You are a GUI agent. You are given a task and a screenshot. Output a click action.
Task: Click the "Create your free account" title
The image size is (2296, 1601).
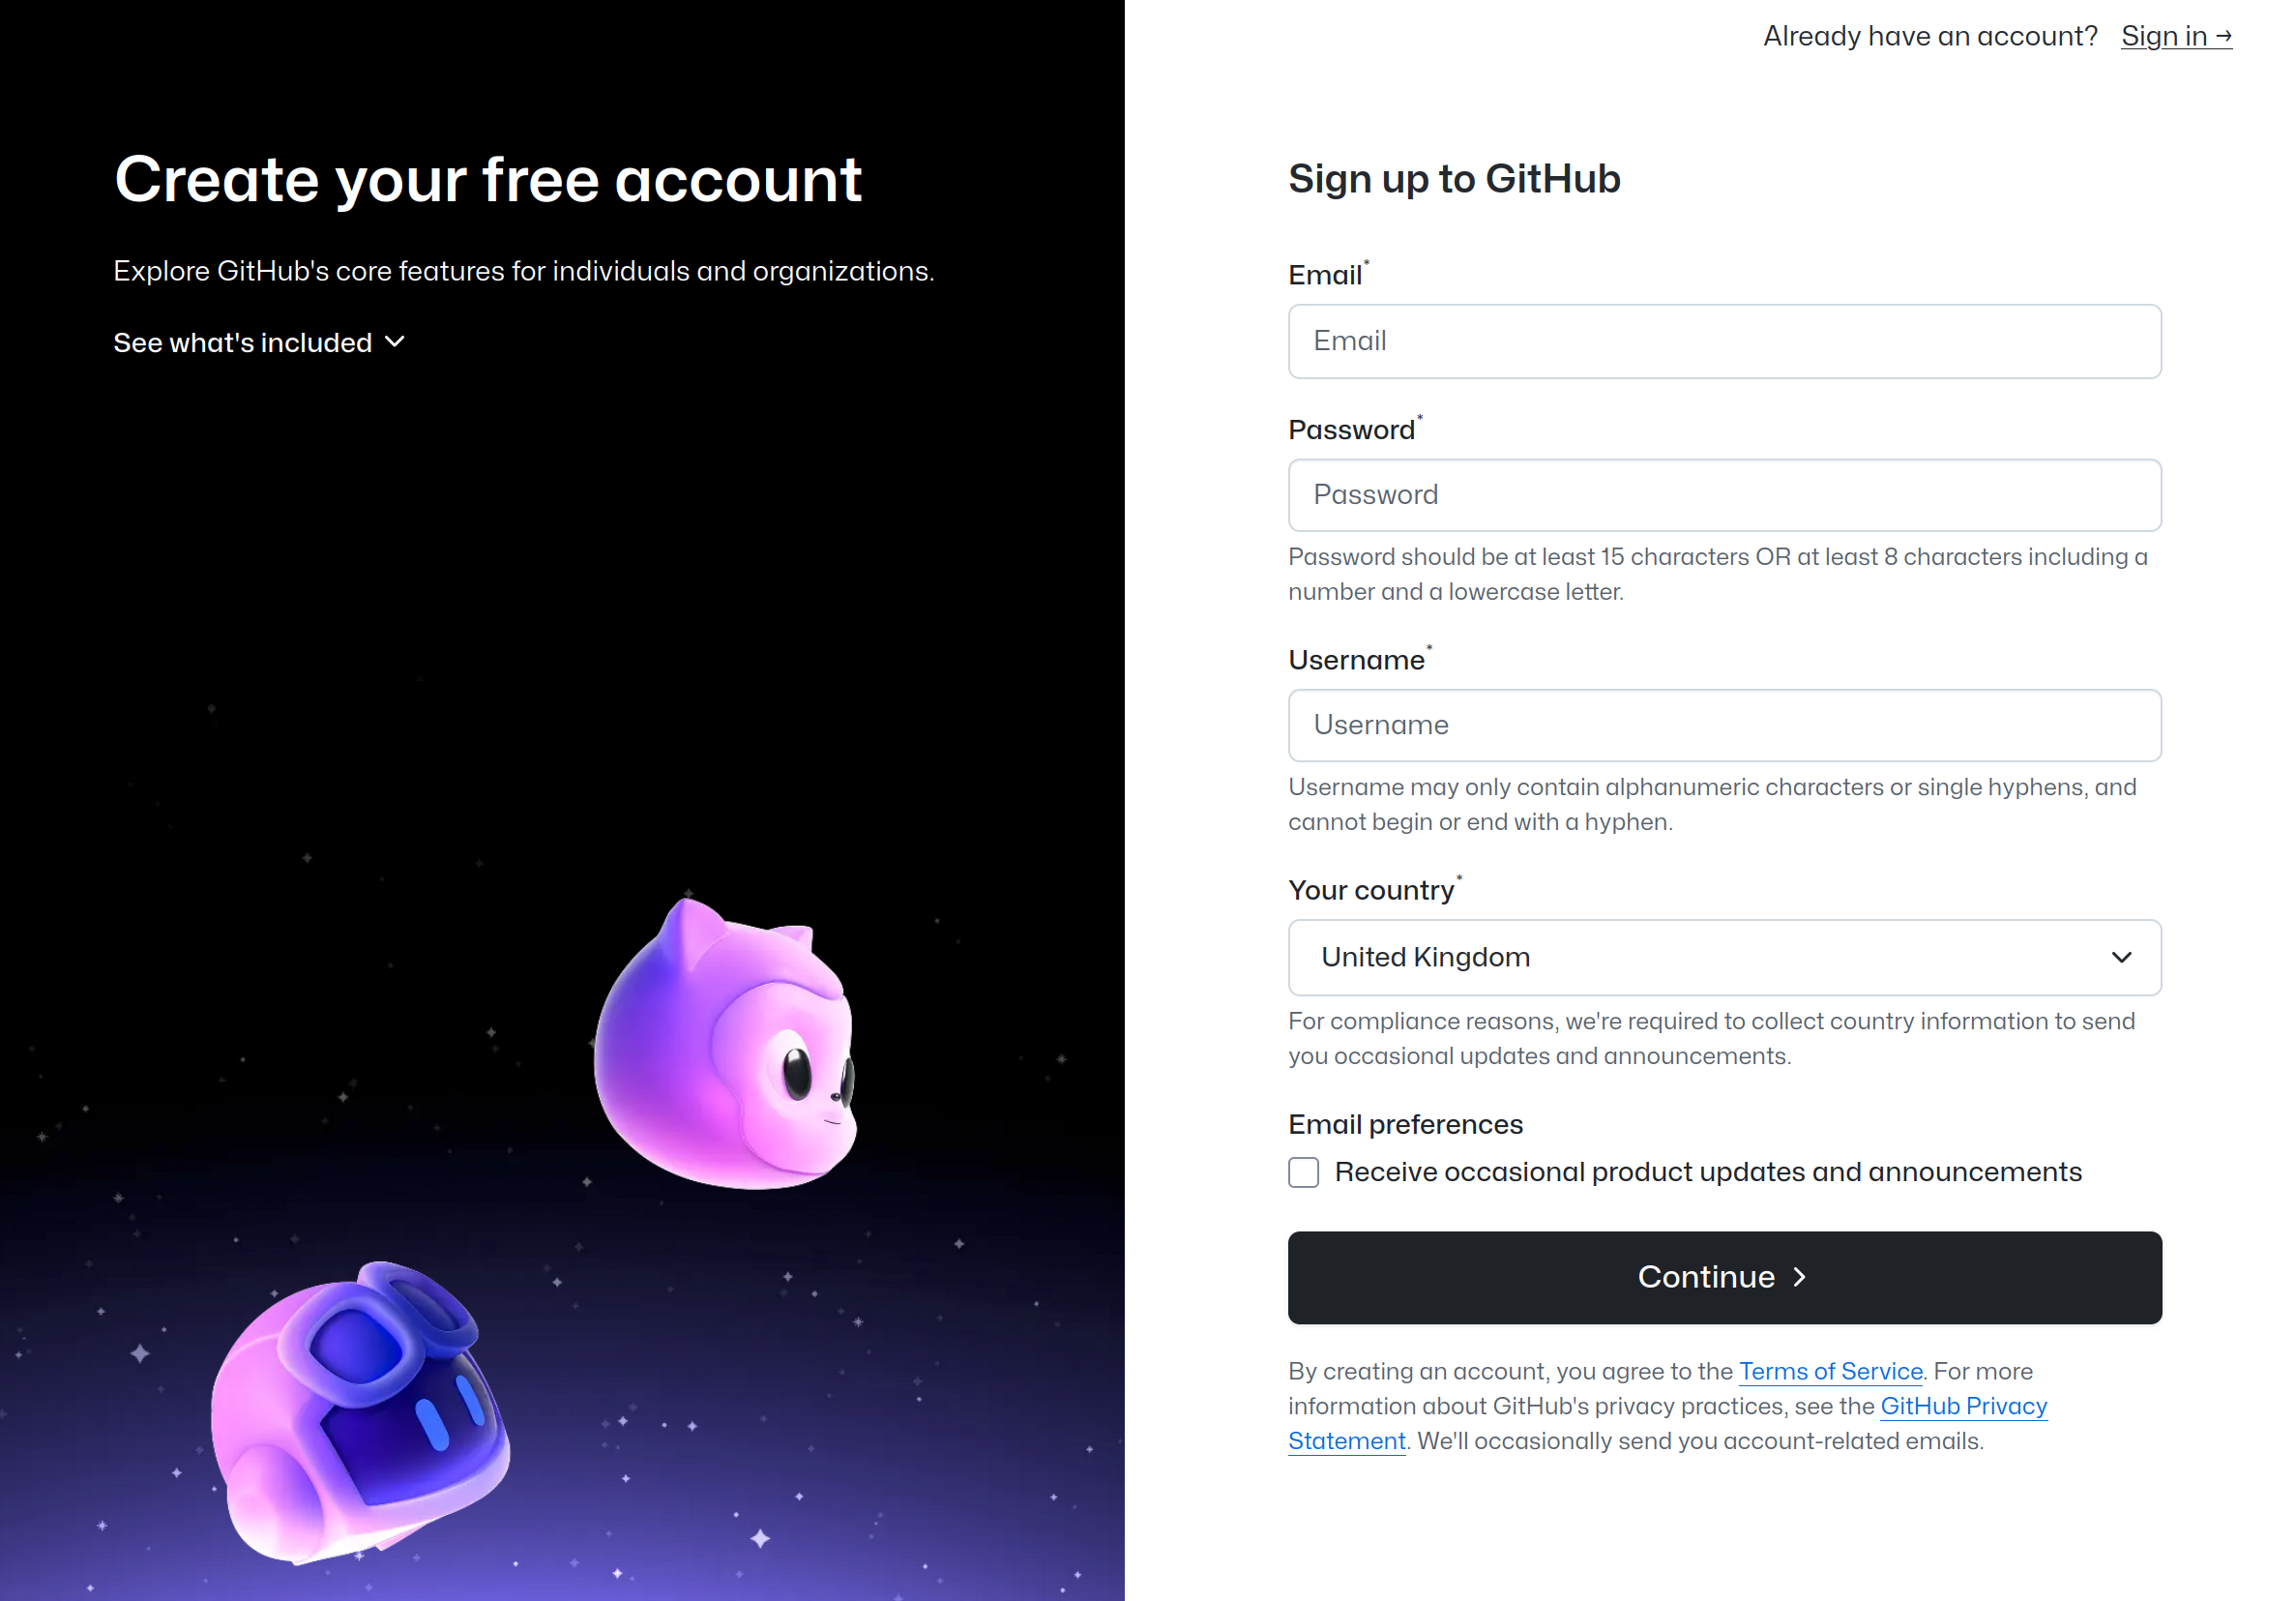point(488,181)
